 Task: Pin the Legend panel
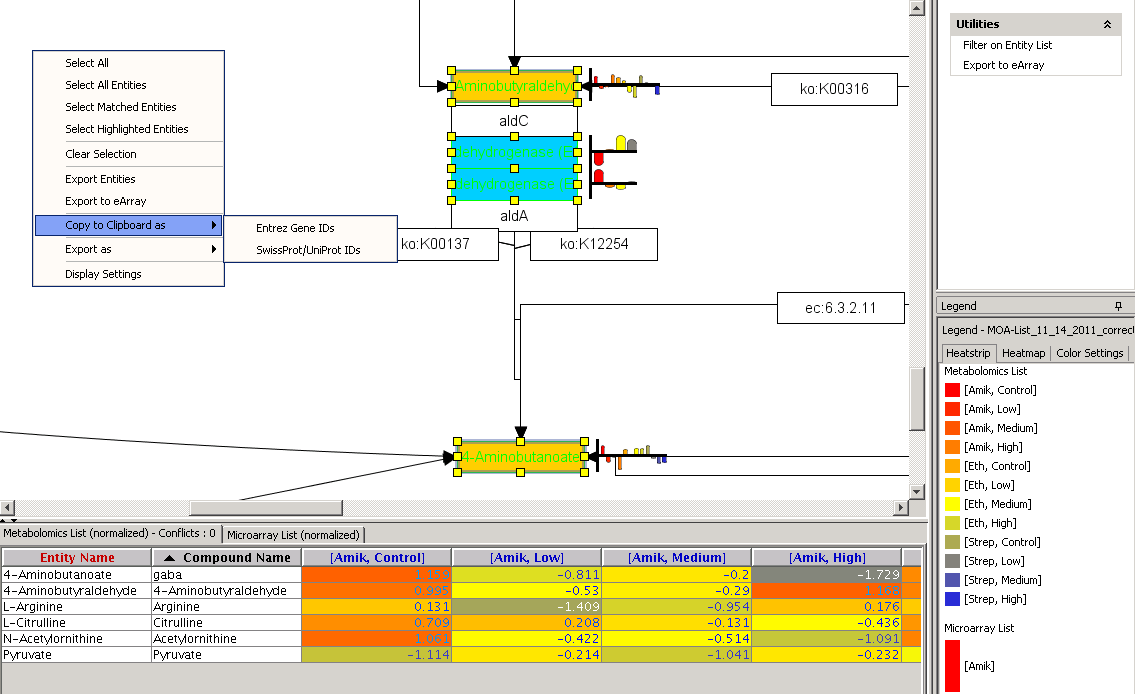[x=1118, y=306]
